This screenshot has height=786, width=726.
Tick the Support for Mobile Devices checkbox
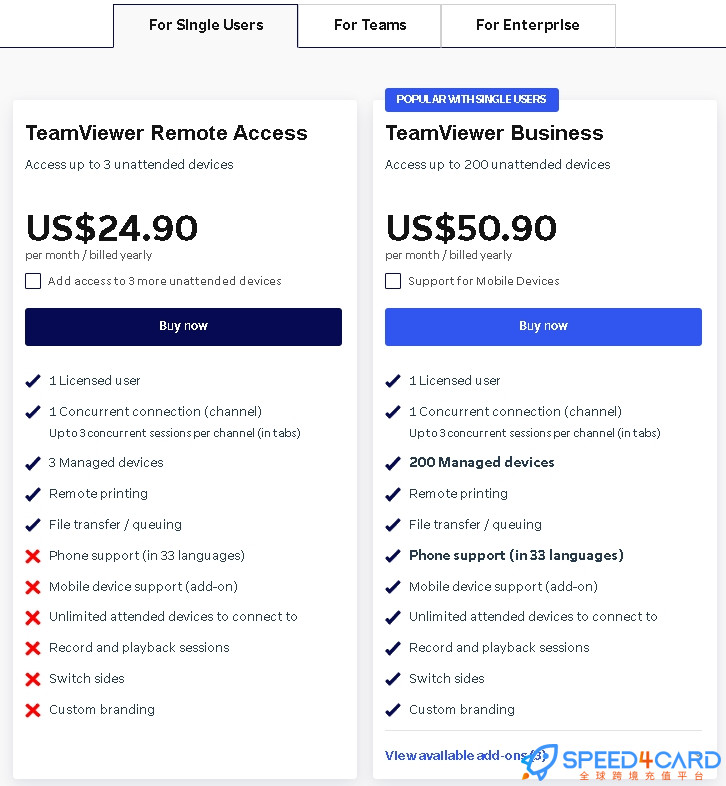click(393, 281)
